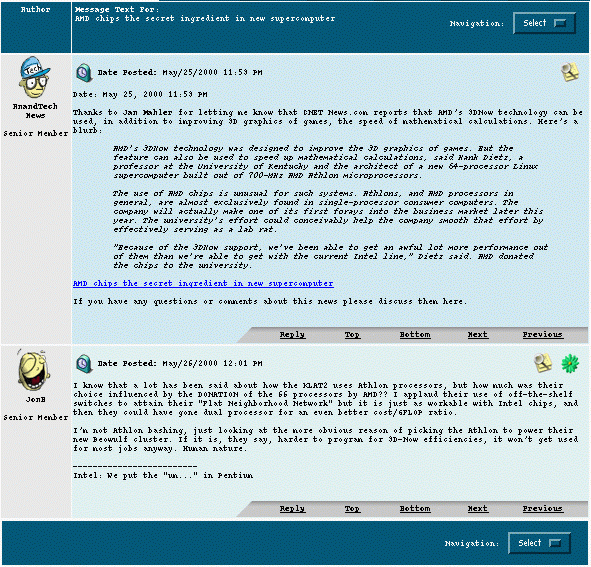Click green ICQ flower icon in JonB post

(570, 364)
